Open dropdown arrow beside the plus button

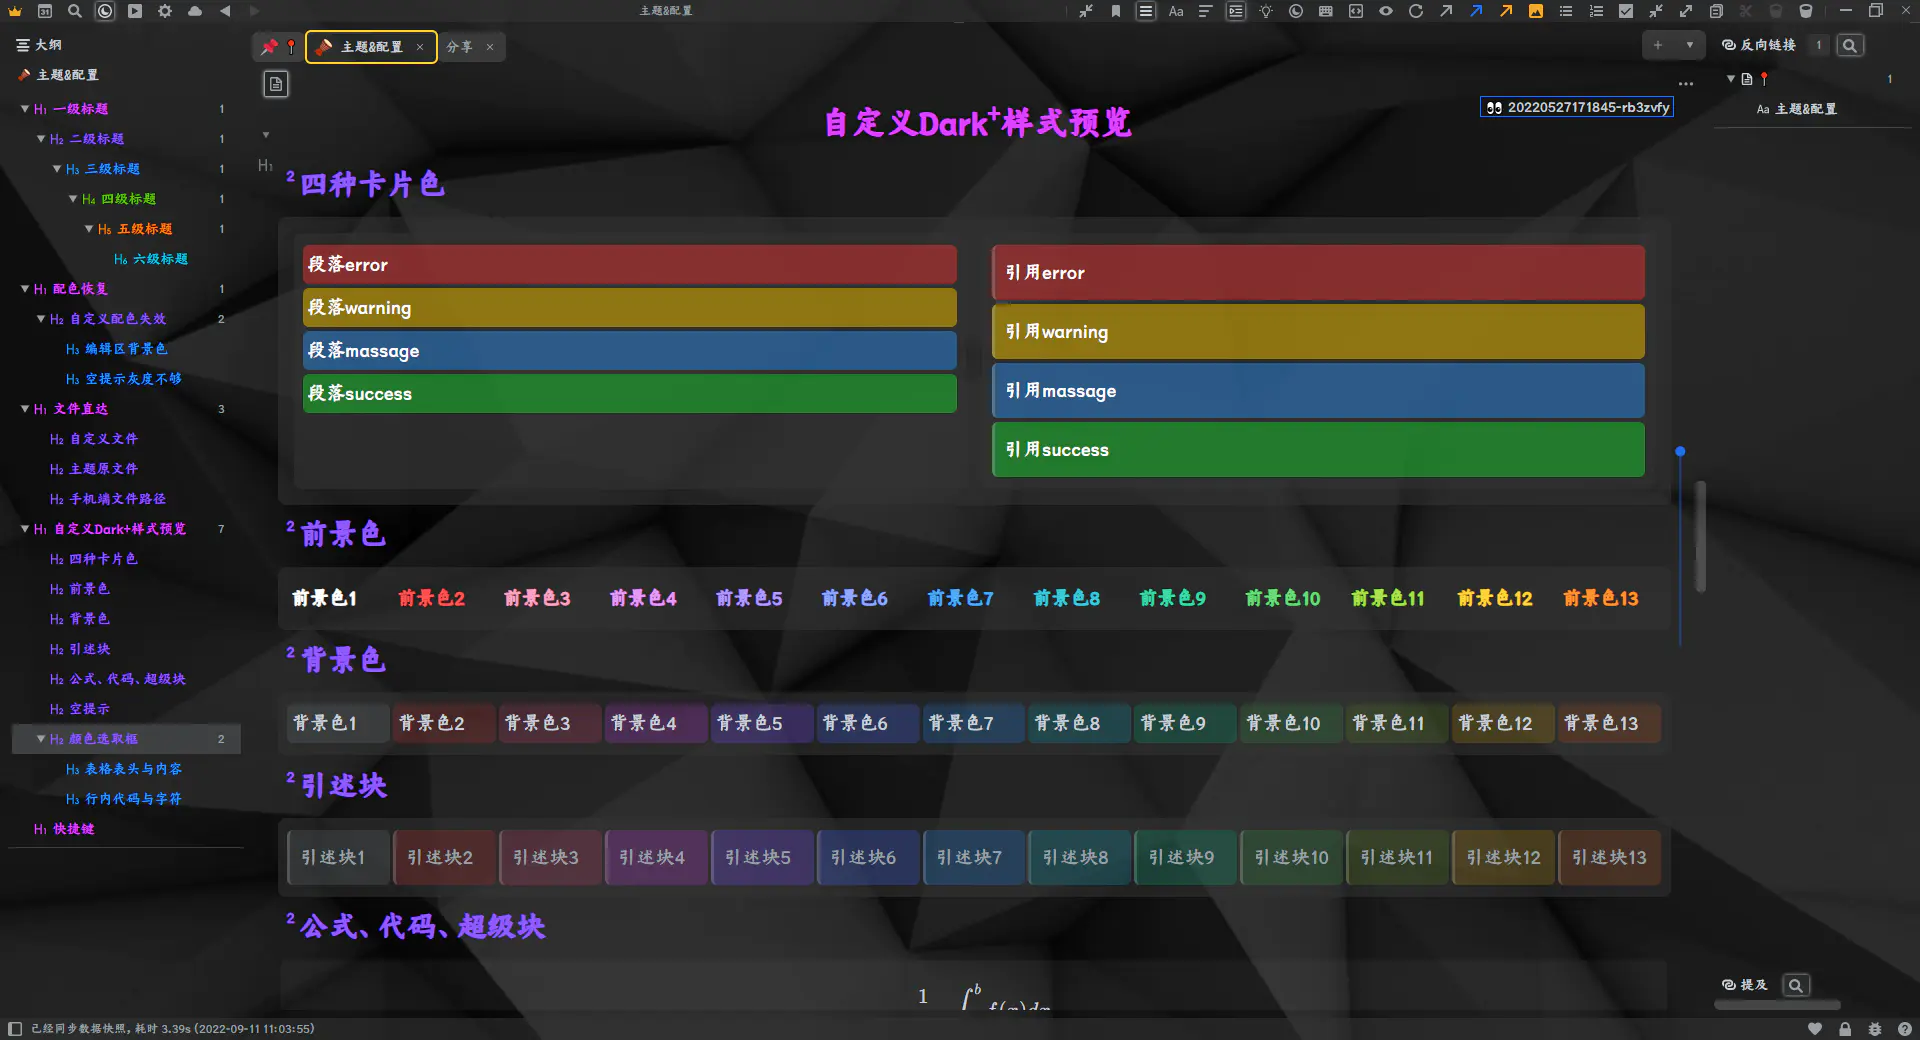1690,45
